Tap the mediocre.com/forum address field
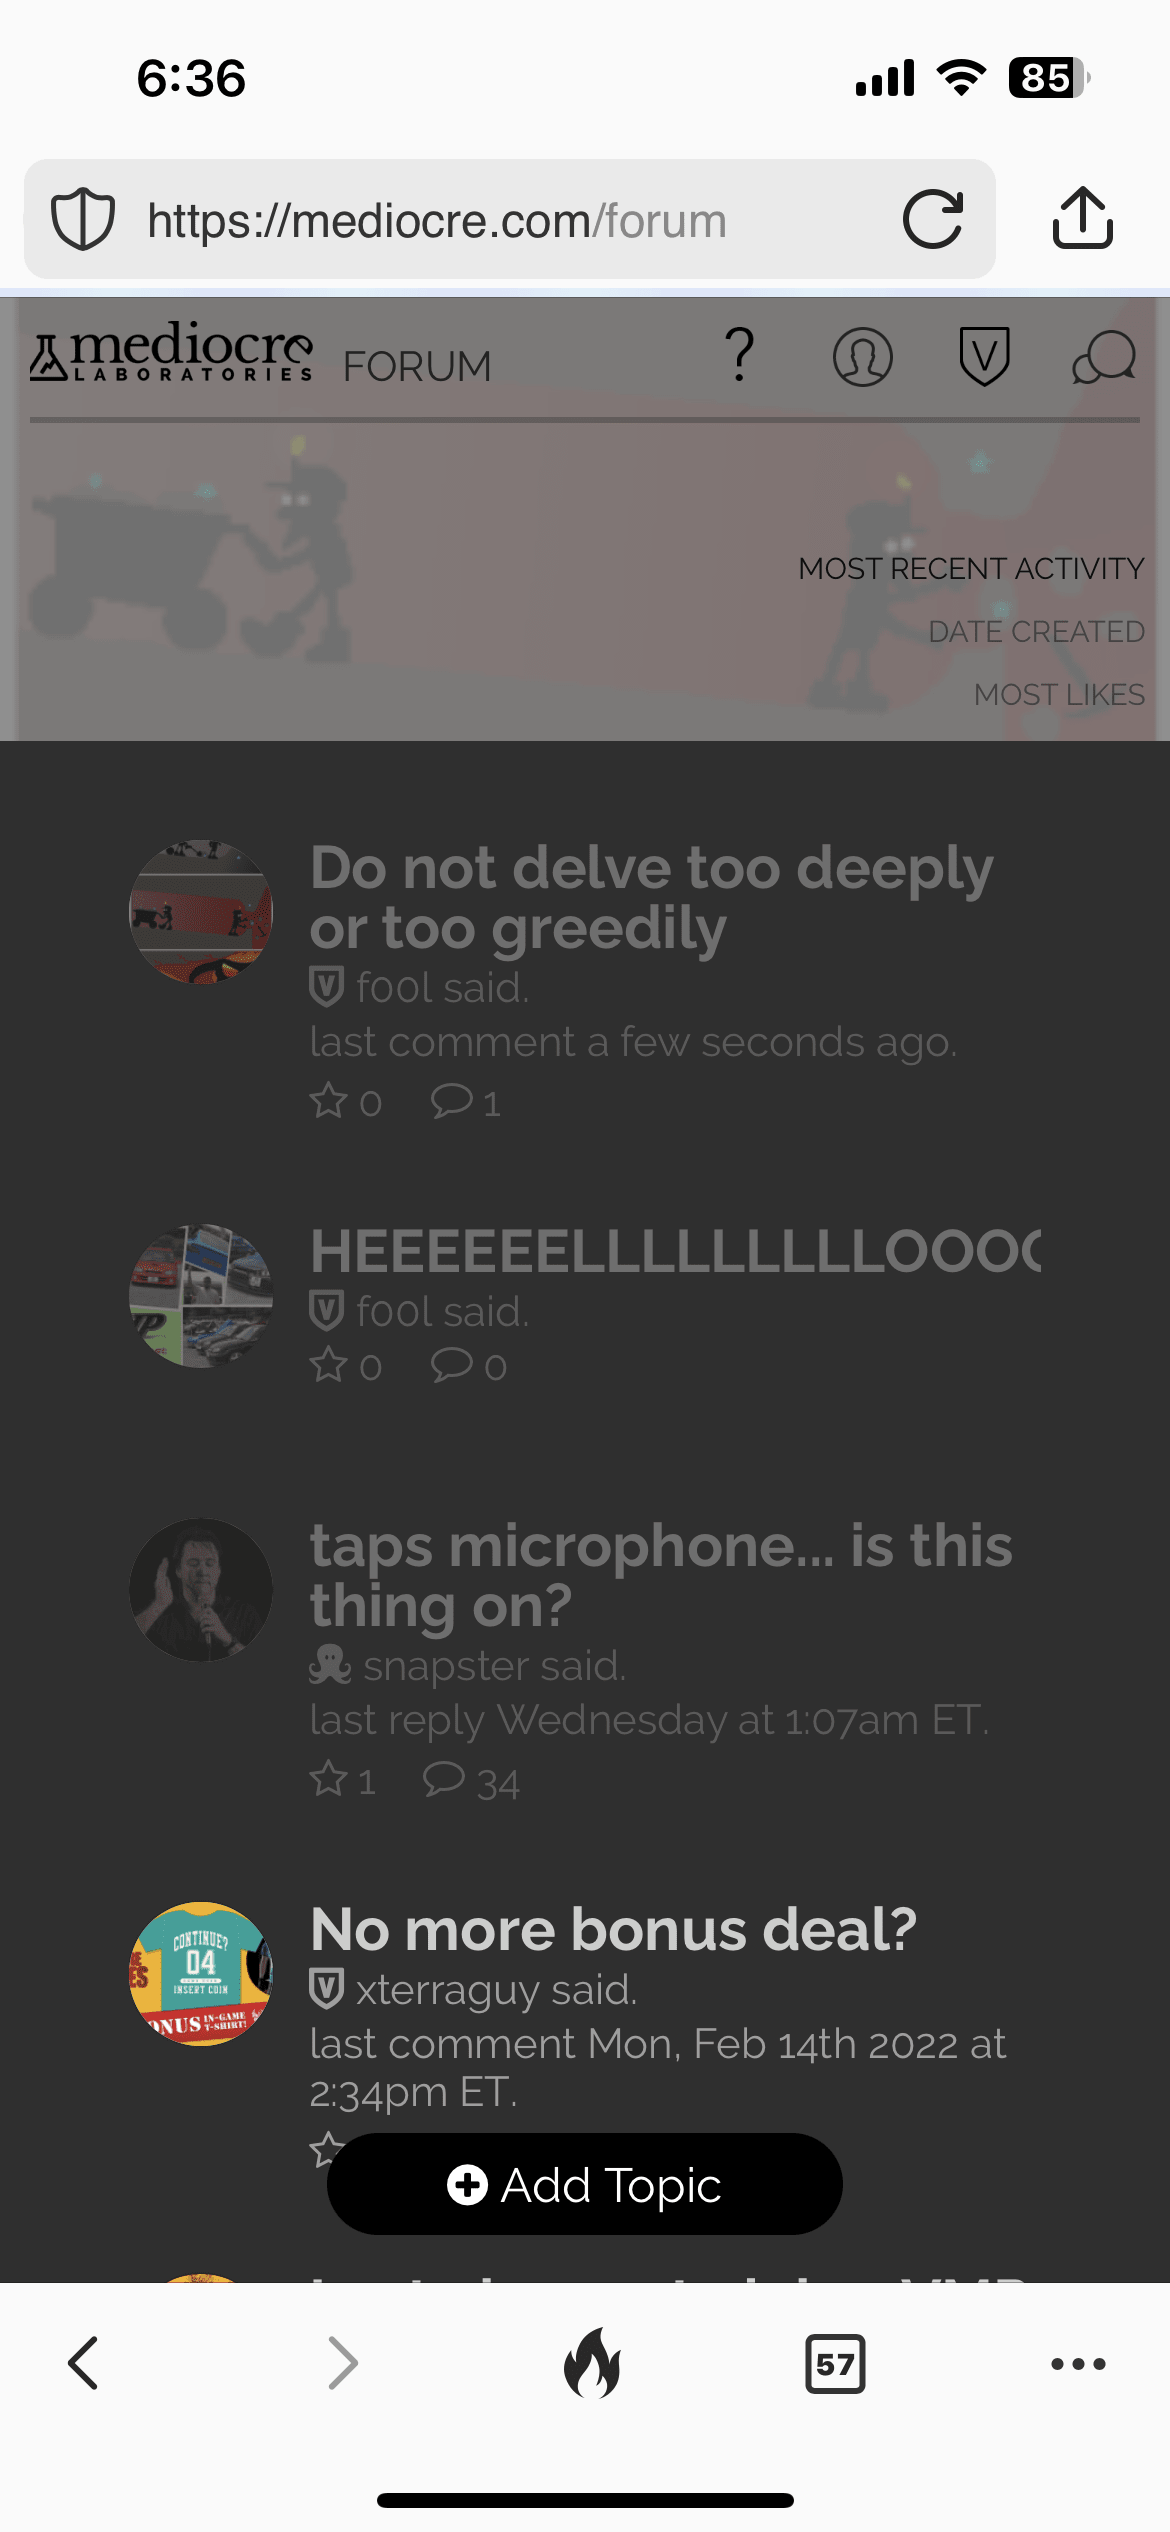The height and width of the screenshot is (2532, 1170). click(510, 219)
